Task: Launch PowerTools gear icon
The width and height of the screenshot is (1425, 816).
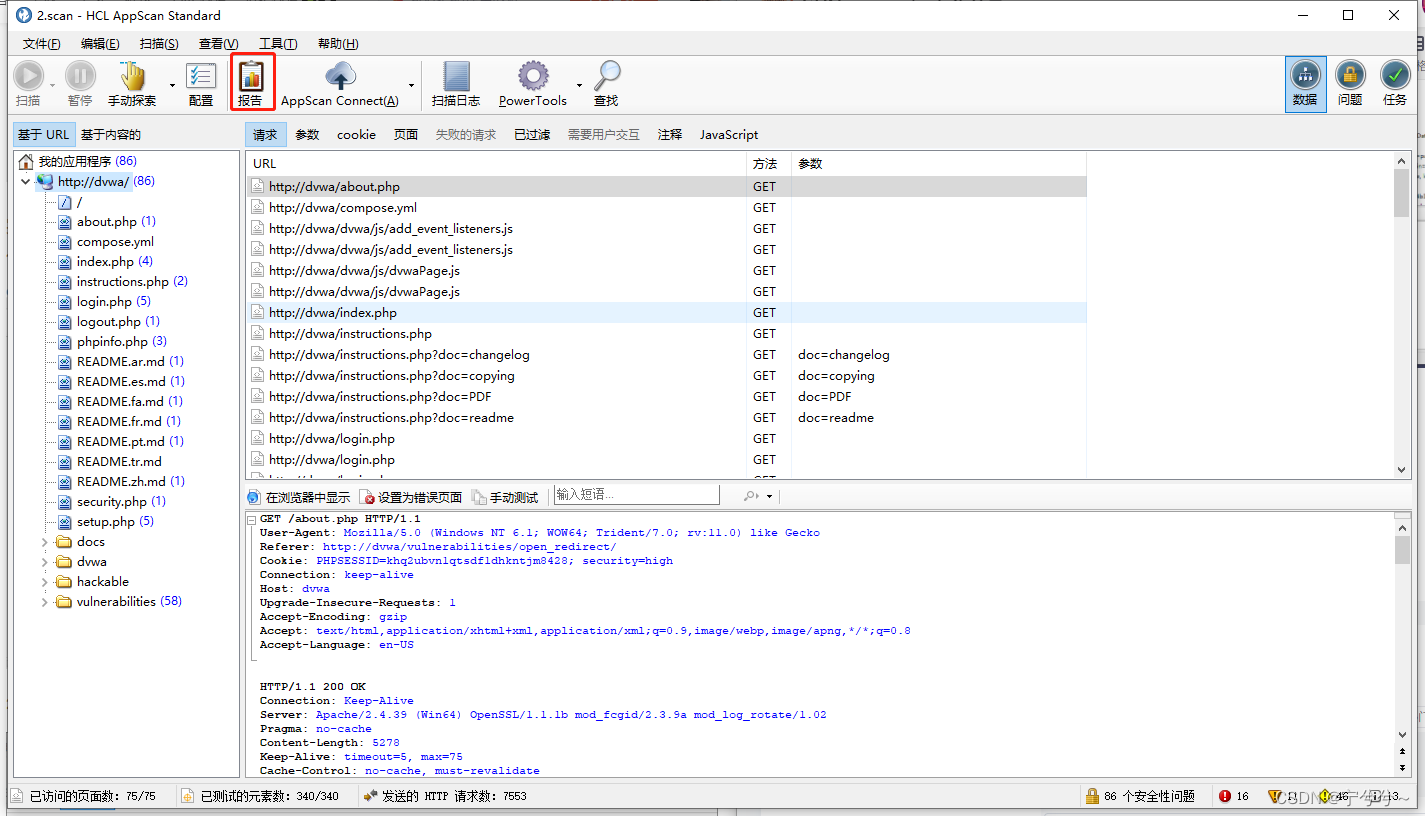Action: (533, 84)
